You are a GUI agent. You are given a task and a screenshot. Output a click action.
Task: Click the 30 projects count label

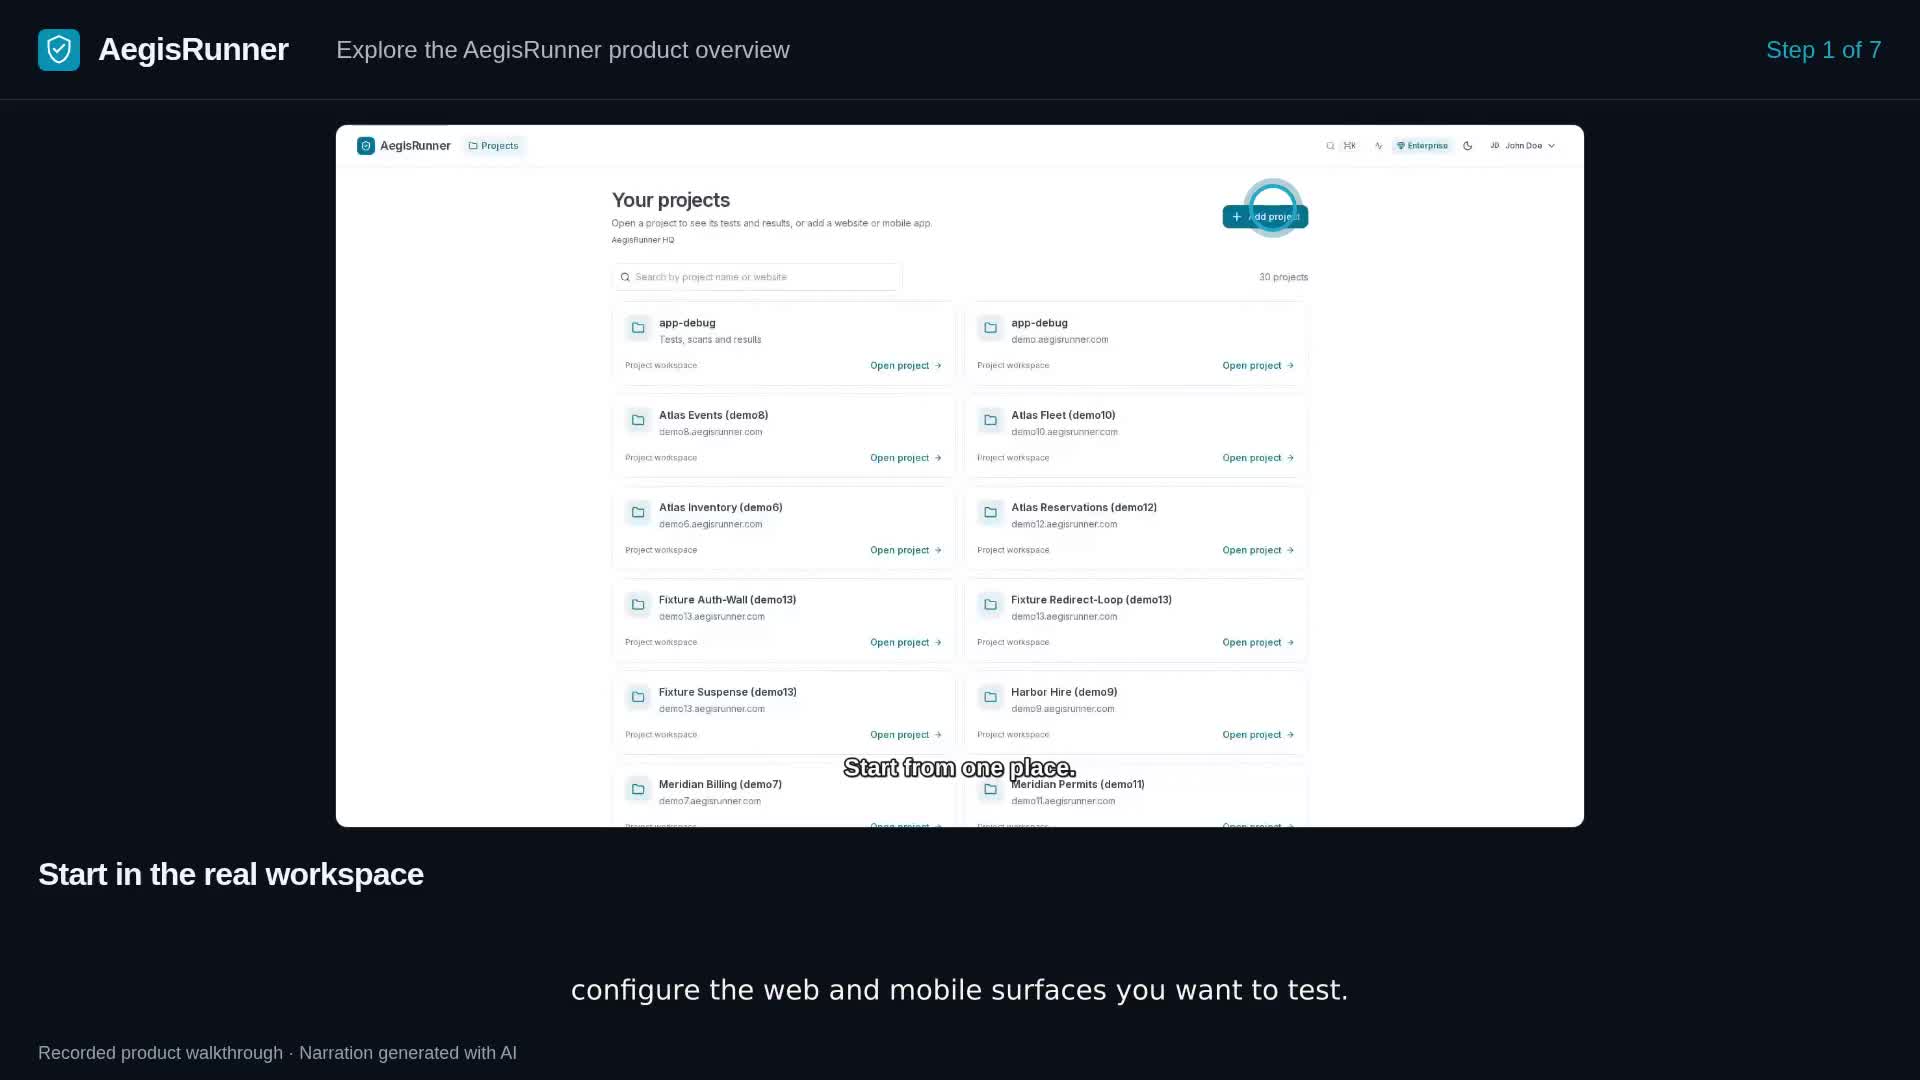tap(1283, 277)
